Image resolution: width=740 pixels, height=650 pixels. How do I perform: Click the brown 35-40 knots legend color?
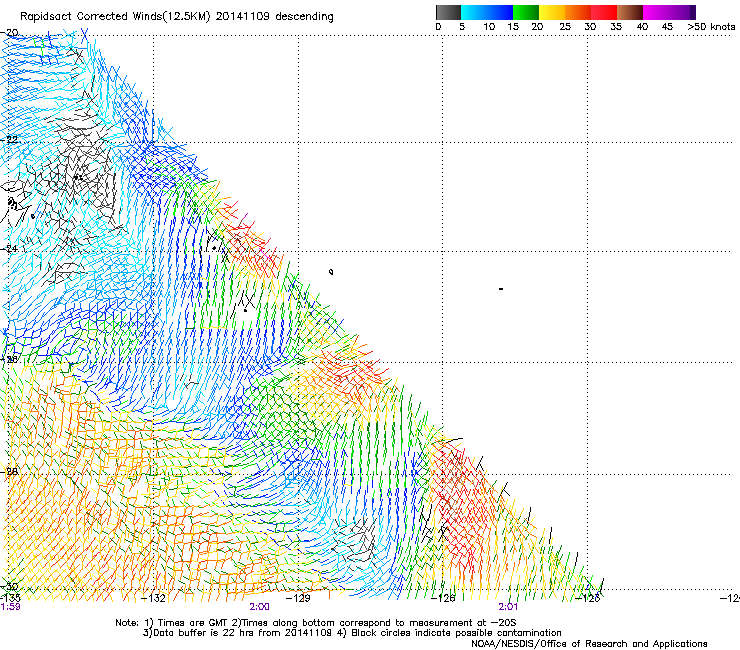(630, 12)
